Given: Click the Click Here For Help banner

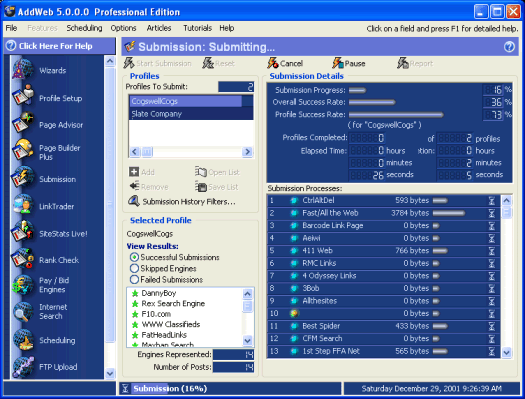Looking at the screenshot, I should 60,46.
